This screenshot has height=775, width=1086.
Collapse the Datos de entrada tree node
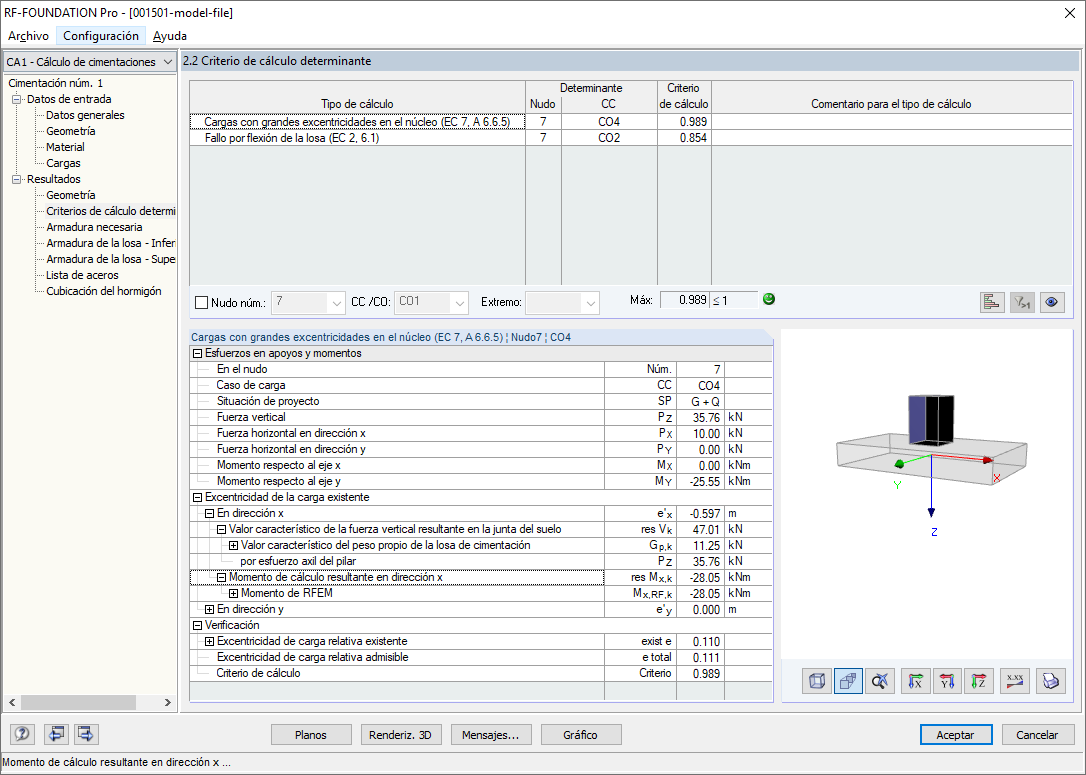17,99
